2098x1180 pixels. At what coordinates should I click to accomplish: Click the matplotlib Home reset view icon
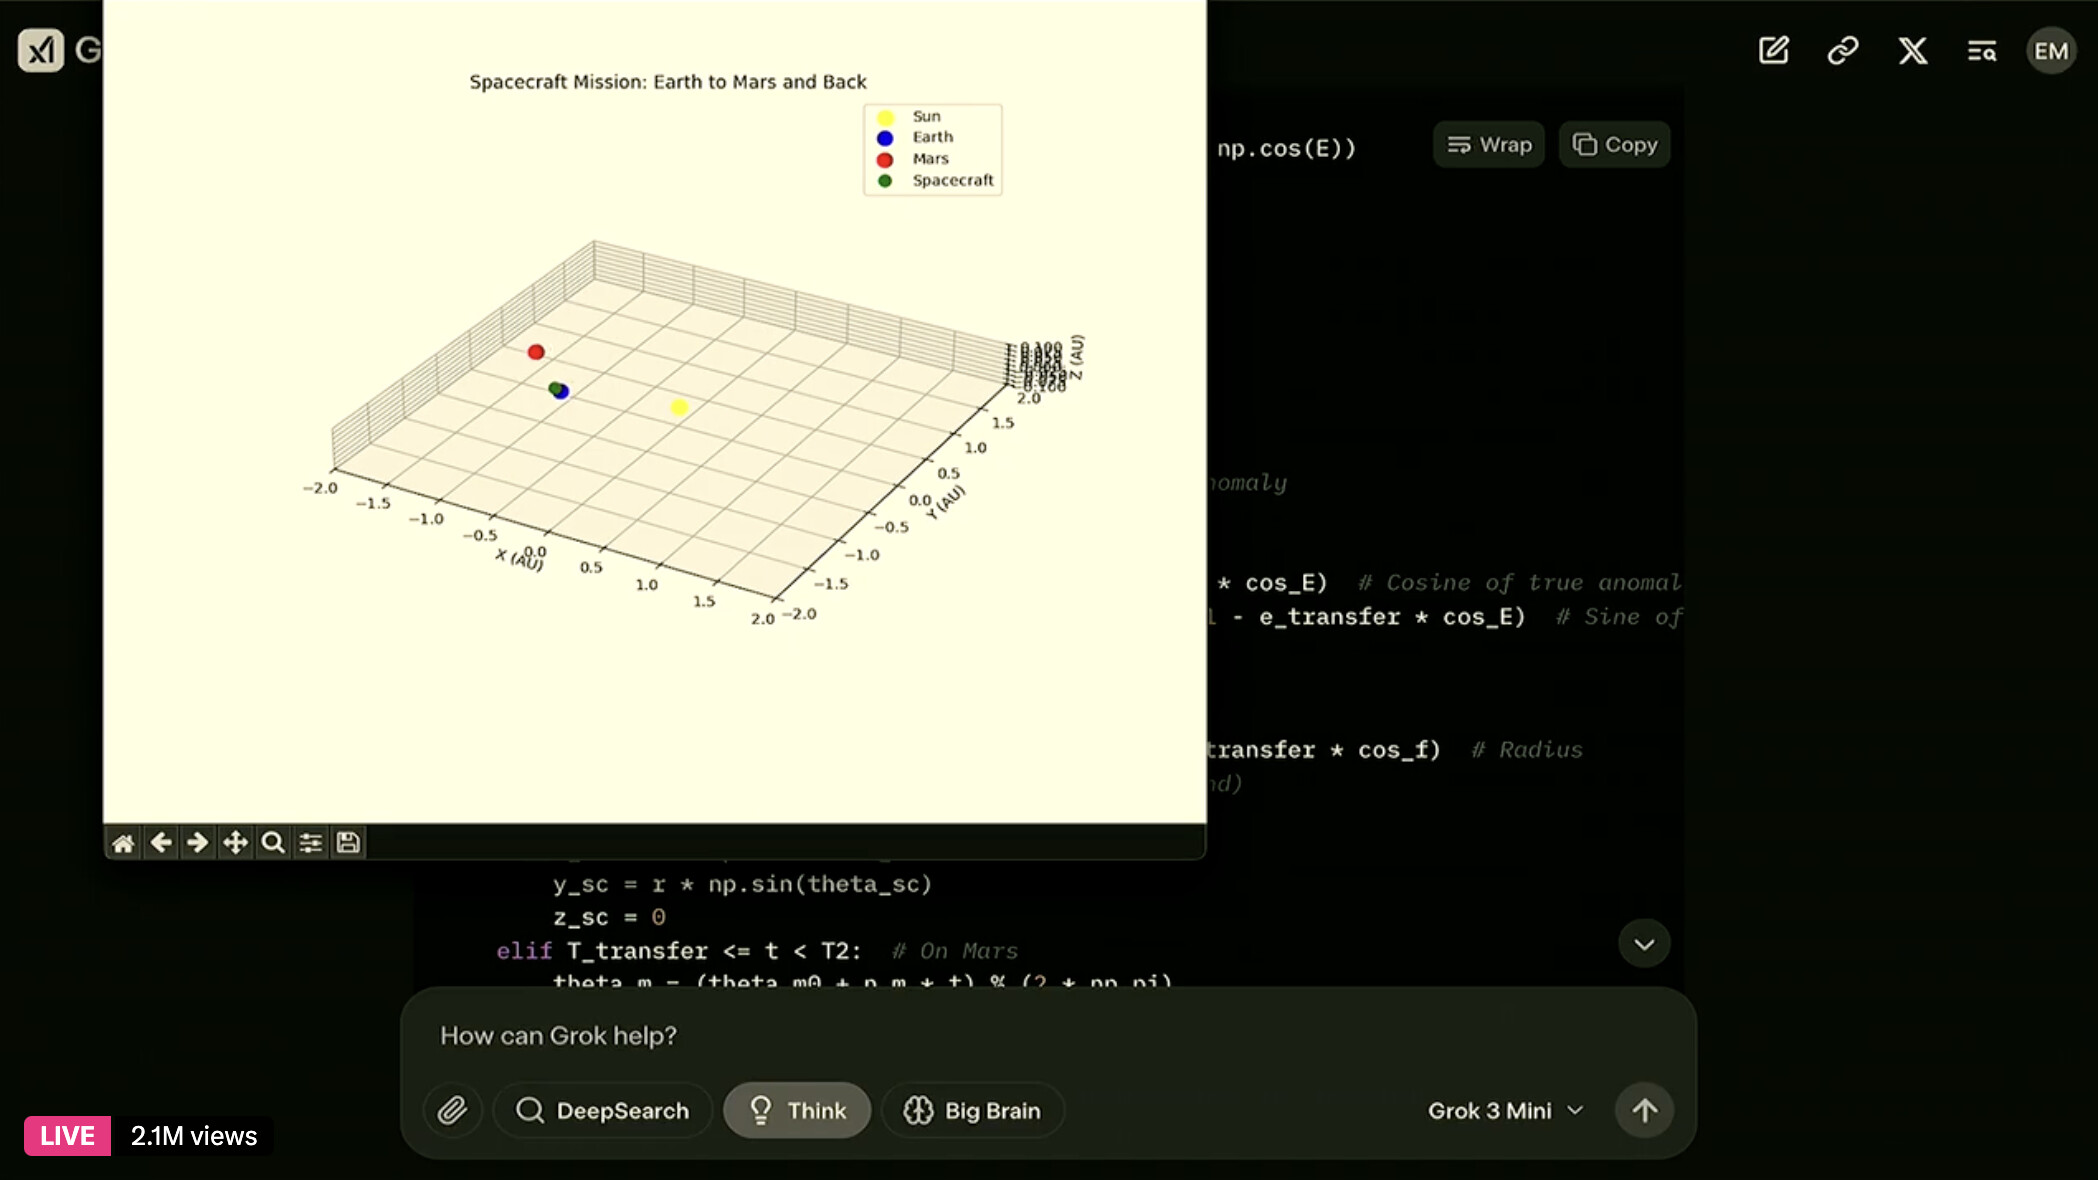(123, 843)
